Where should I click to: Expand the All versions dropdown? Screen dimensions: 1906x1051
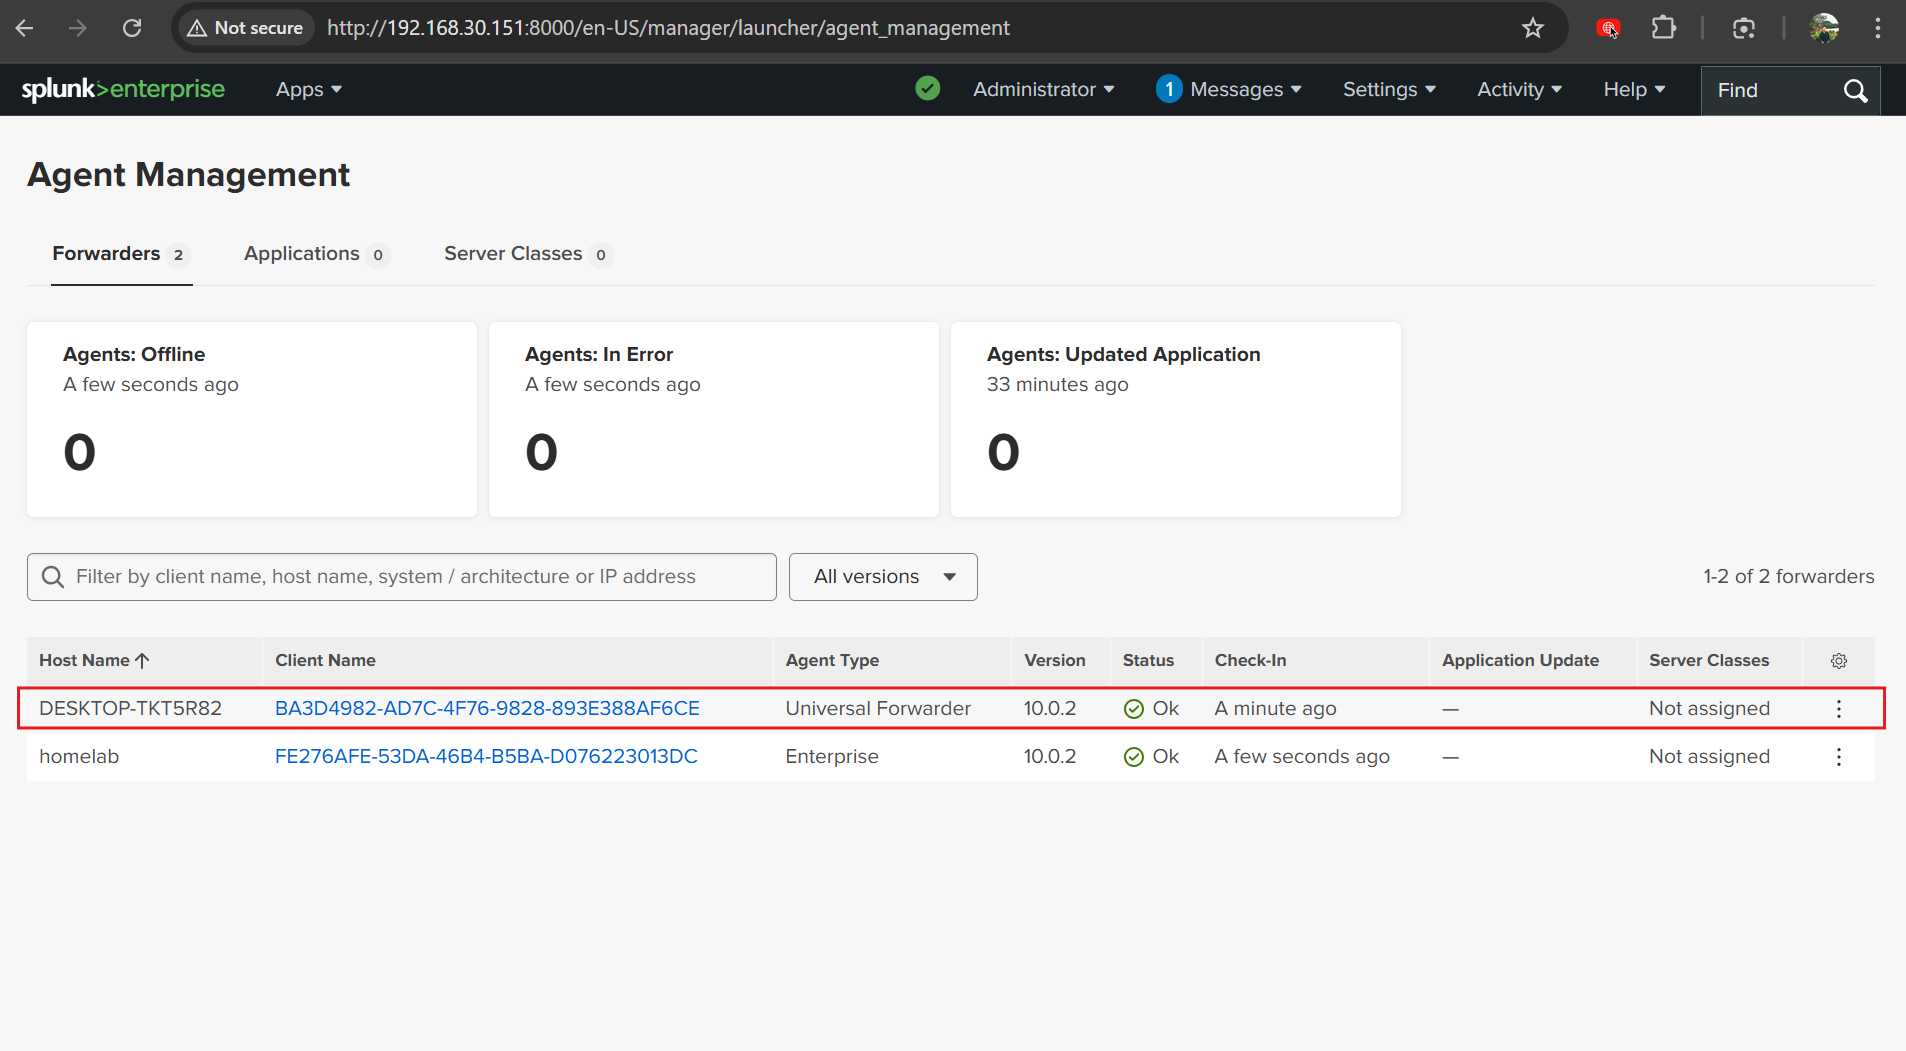pos(883,577)
